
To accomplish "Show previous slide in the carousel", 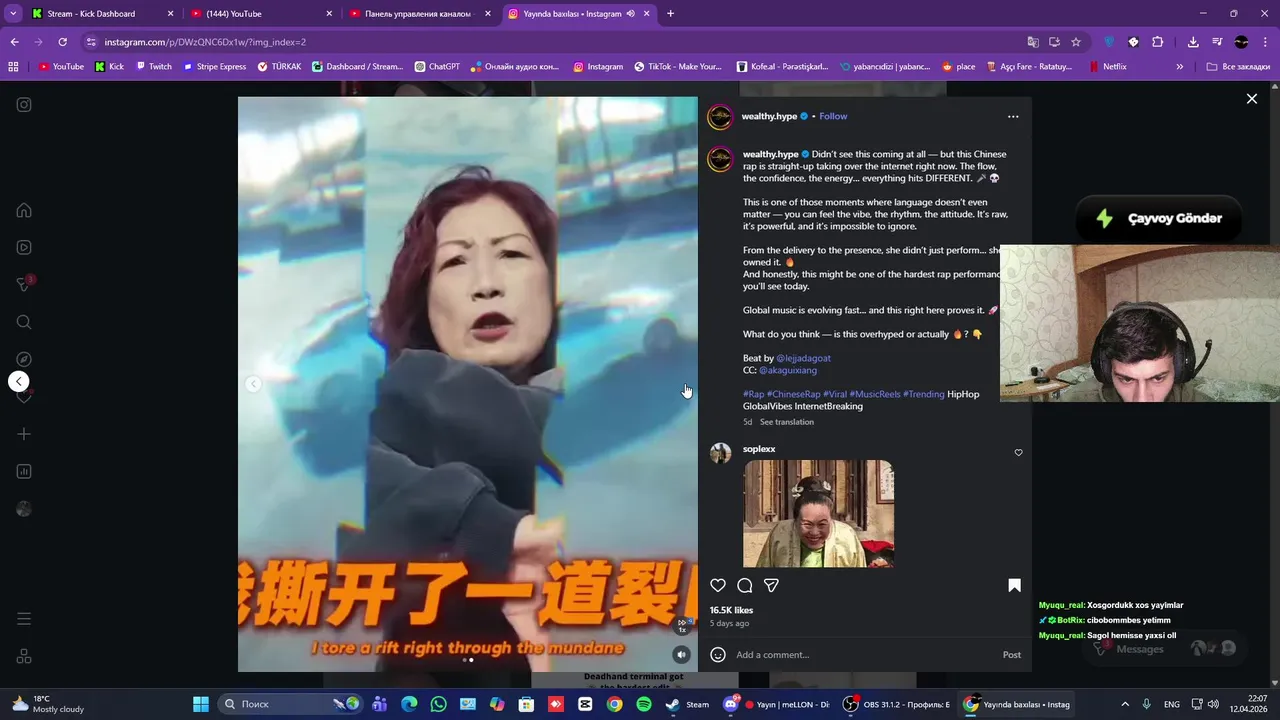I will click(x=253, y=384).
